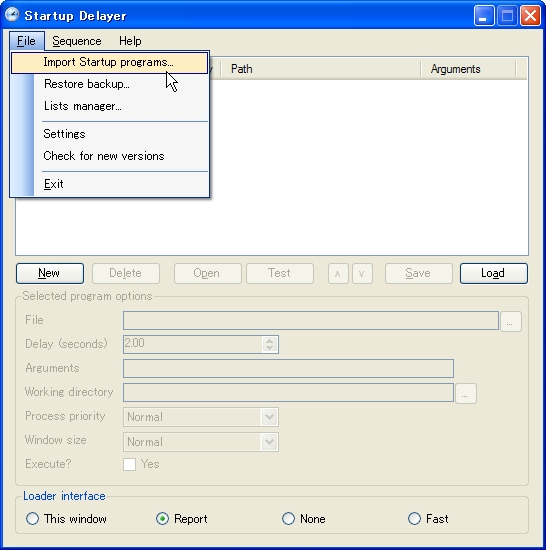
Task: Close the Startup Delayer window
Action: tap(530, 15)
